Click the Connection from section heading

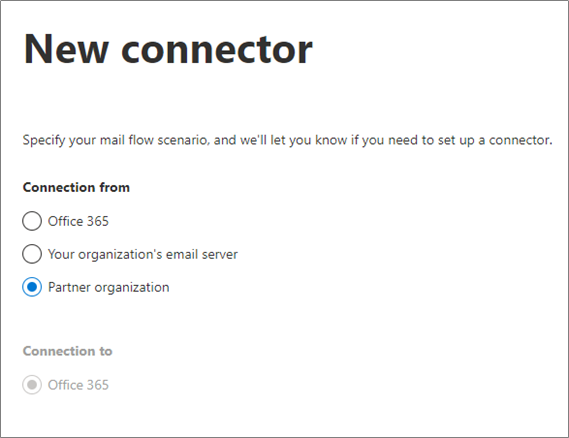pos(76,187)
